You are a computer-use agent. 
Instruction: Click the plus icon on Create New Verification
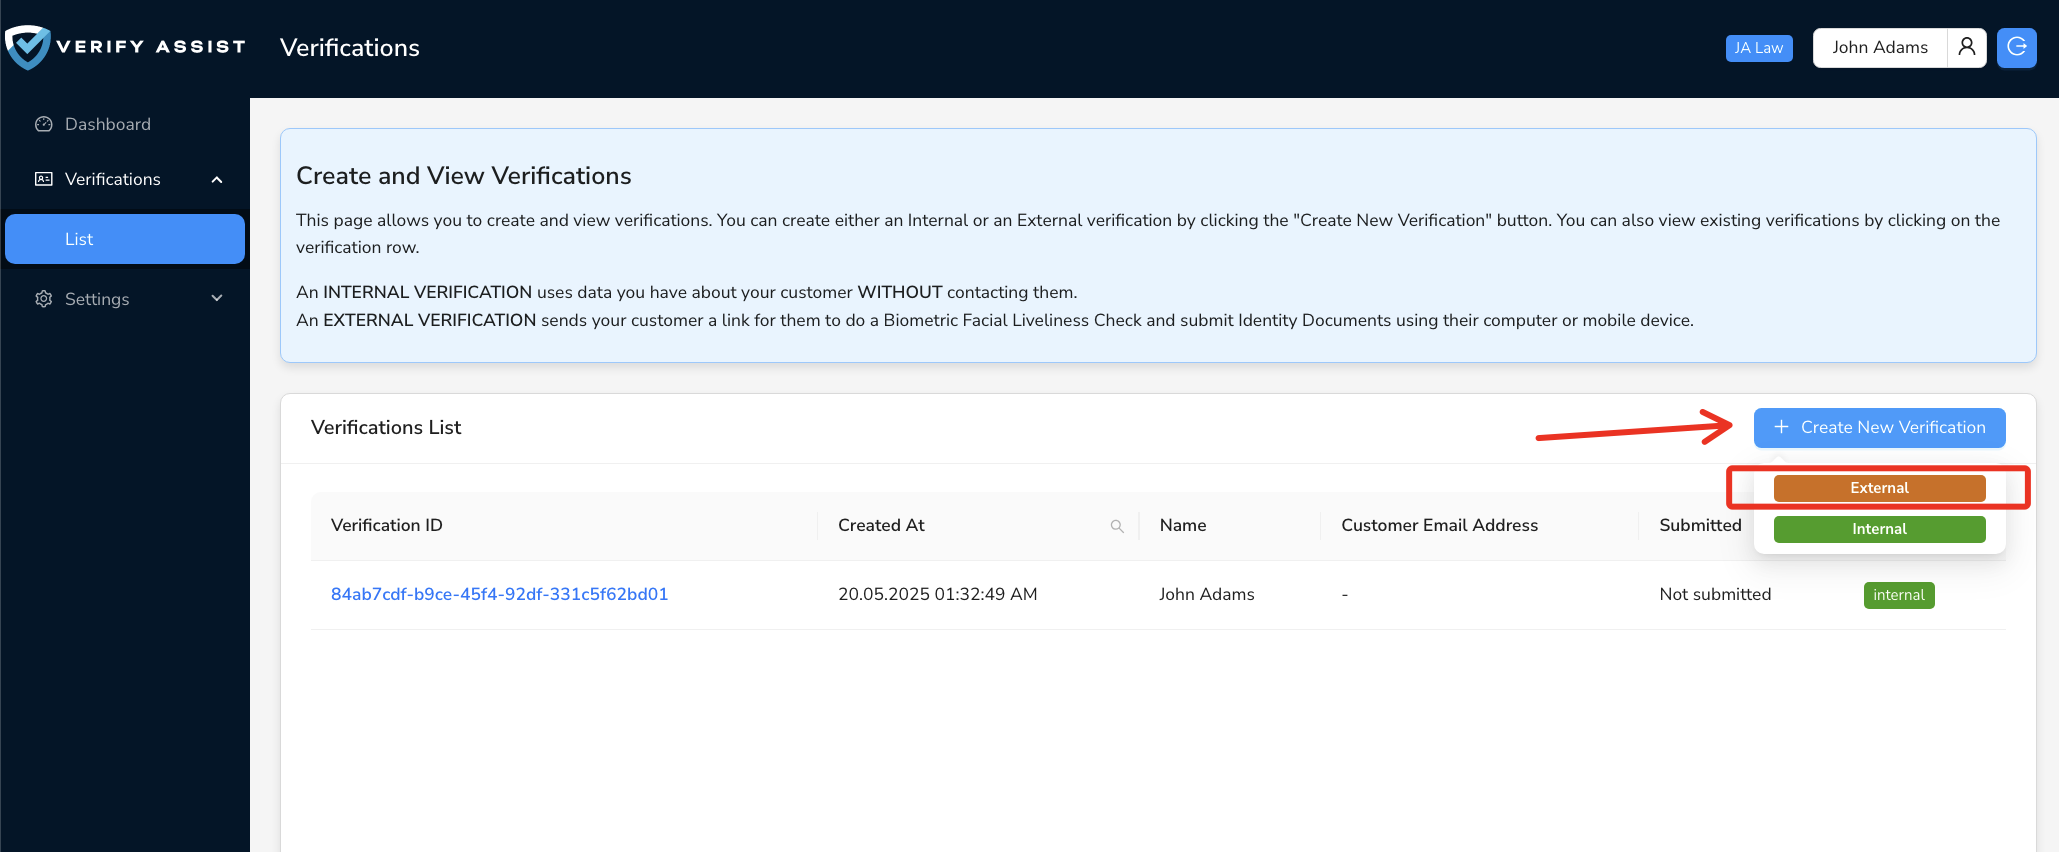[x=1781, y=427]
